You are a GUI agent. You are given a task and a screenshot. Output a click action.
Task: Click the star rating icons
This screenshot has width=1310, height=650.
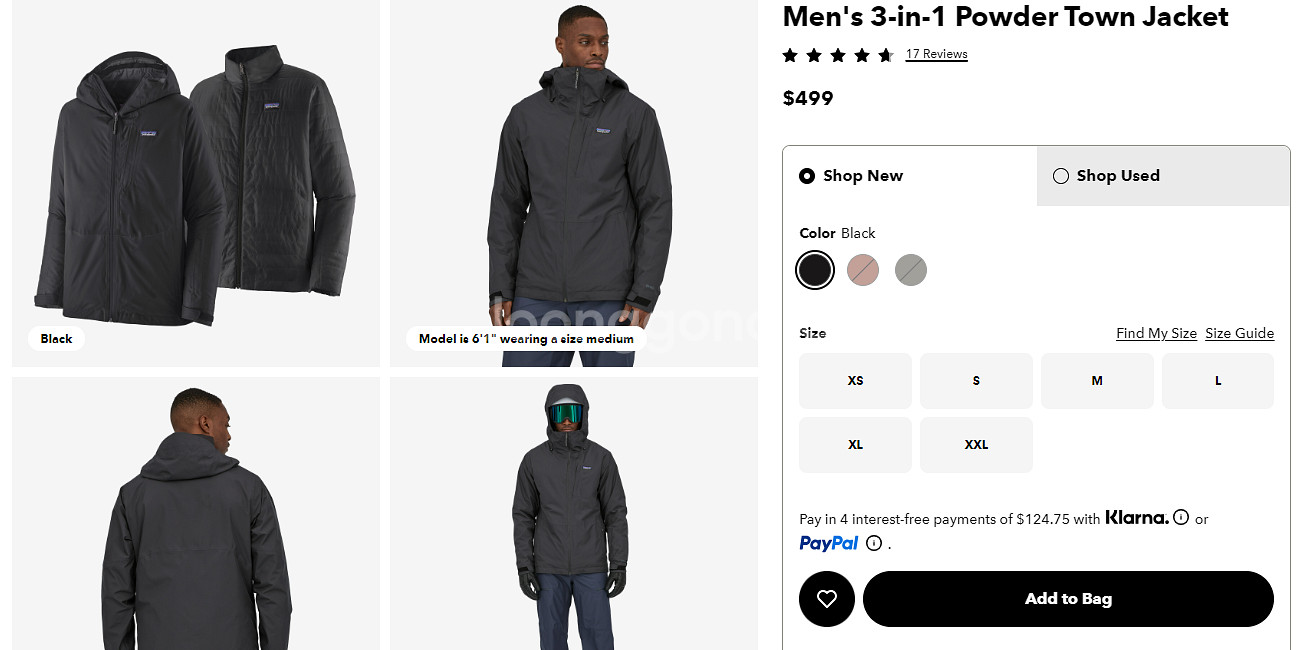coord(838,55)
